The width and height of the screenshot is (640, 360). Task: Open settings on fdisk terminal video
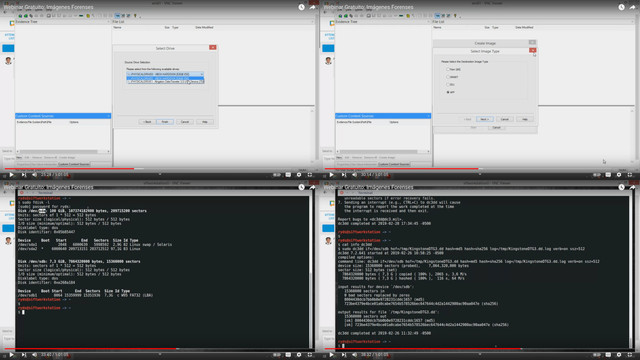pos(299,355)
